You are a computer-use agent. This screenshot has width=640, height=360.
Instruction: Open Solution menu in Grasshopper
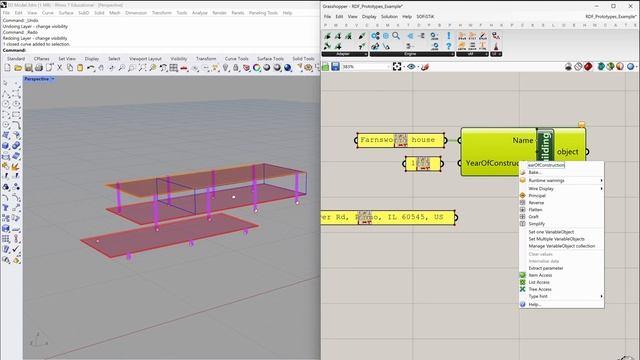tap(389, 17)
